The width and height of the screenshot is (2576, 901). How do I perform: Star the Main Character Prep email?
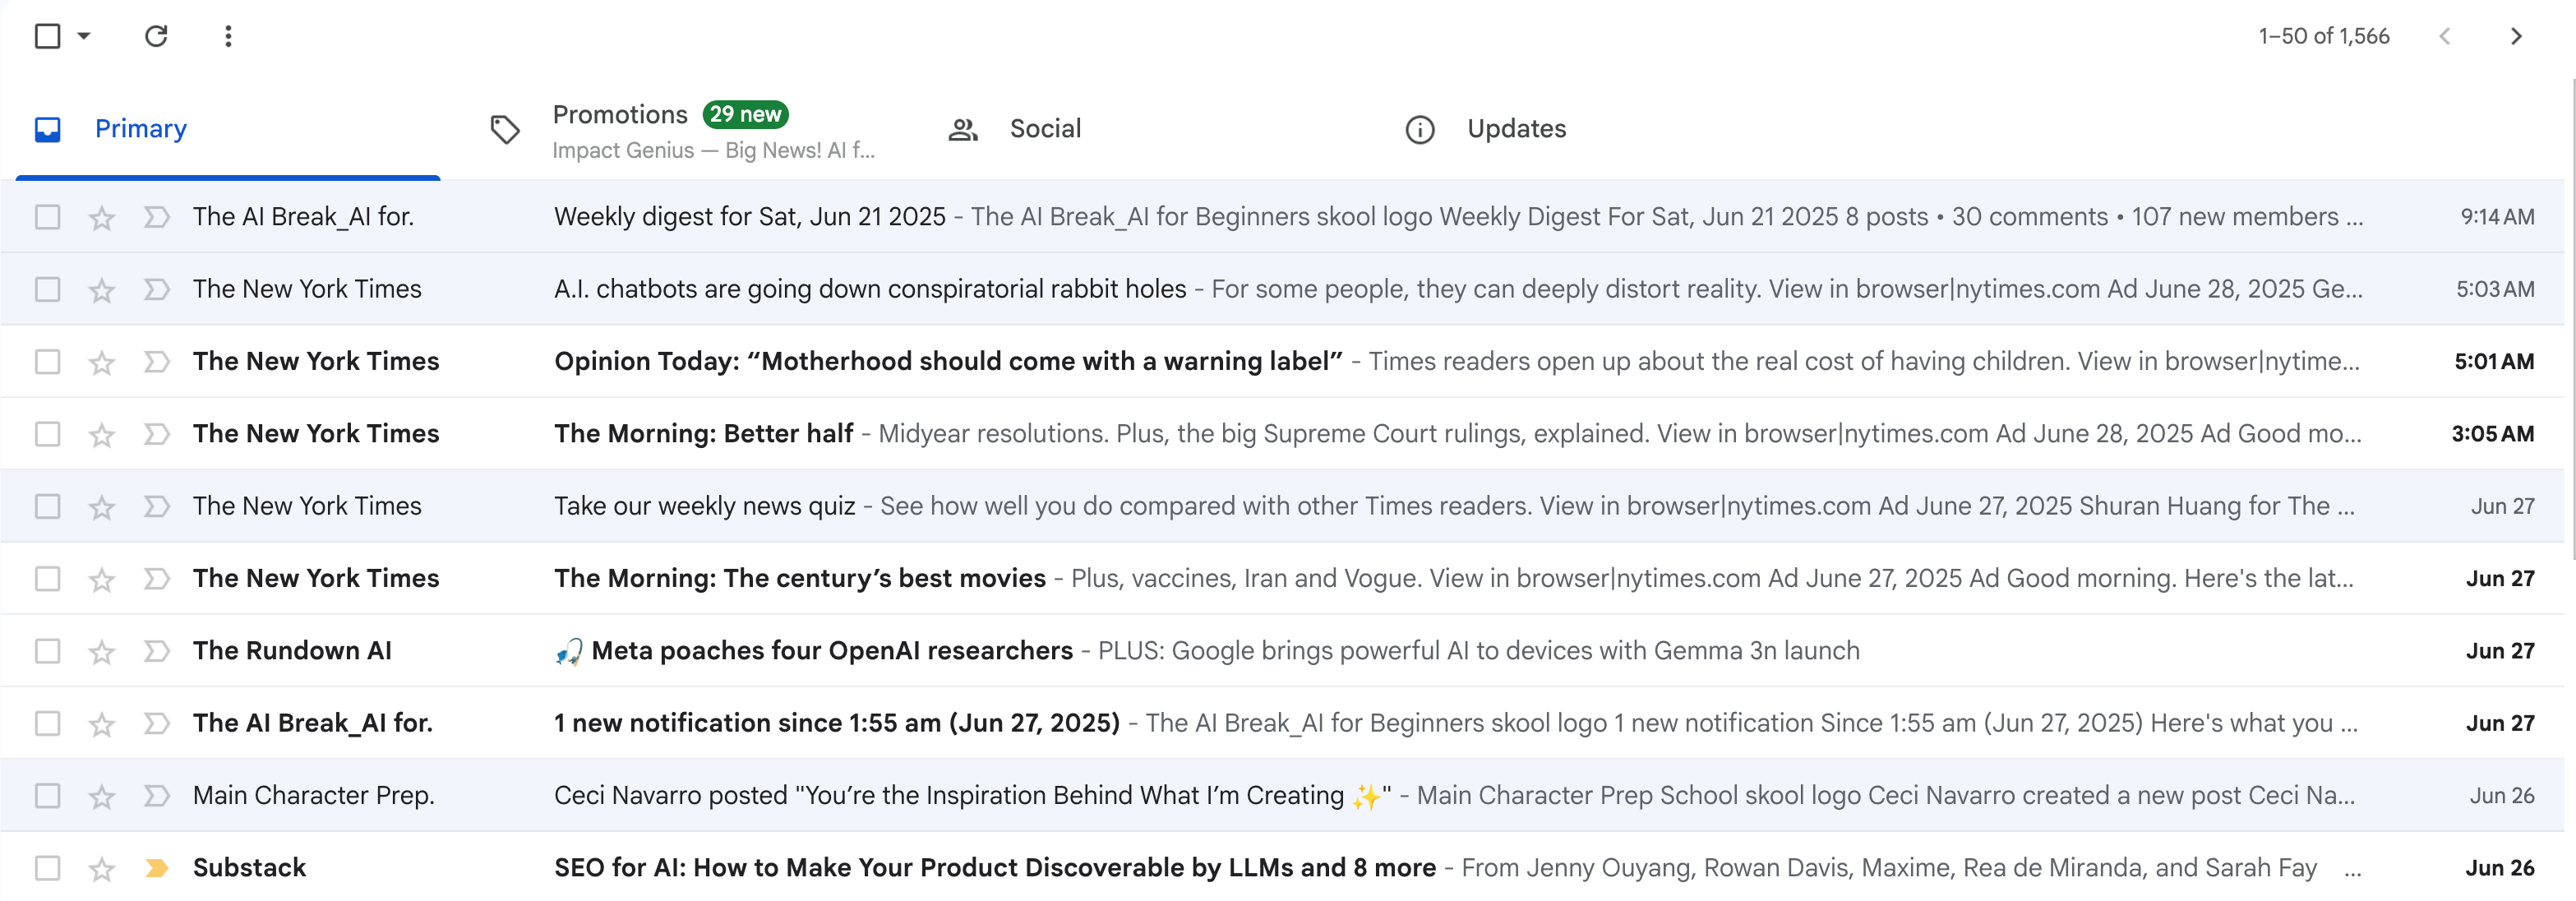101,796
